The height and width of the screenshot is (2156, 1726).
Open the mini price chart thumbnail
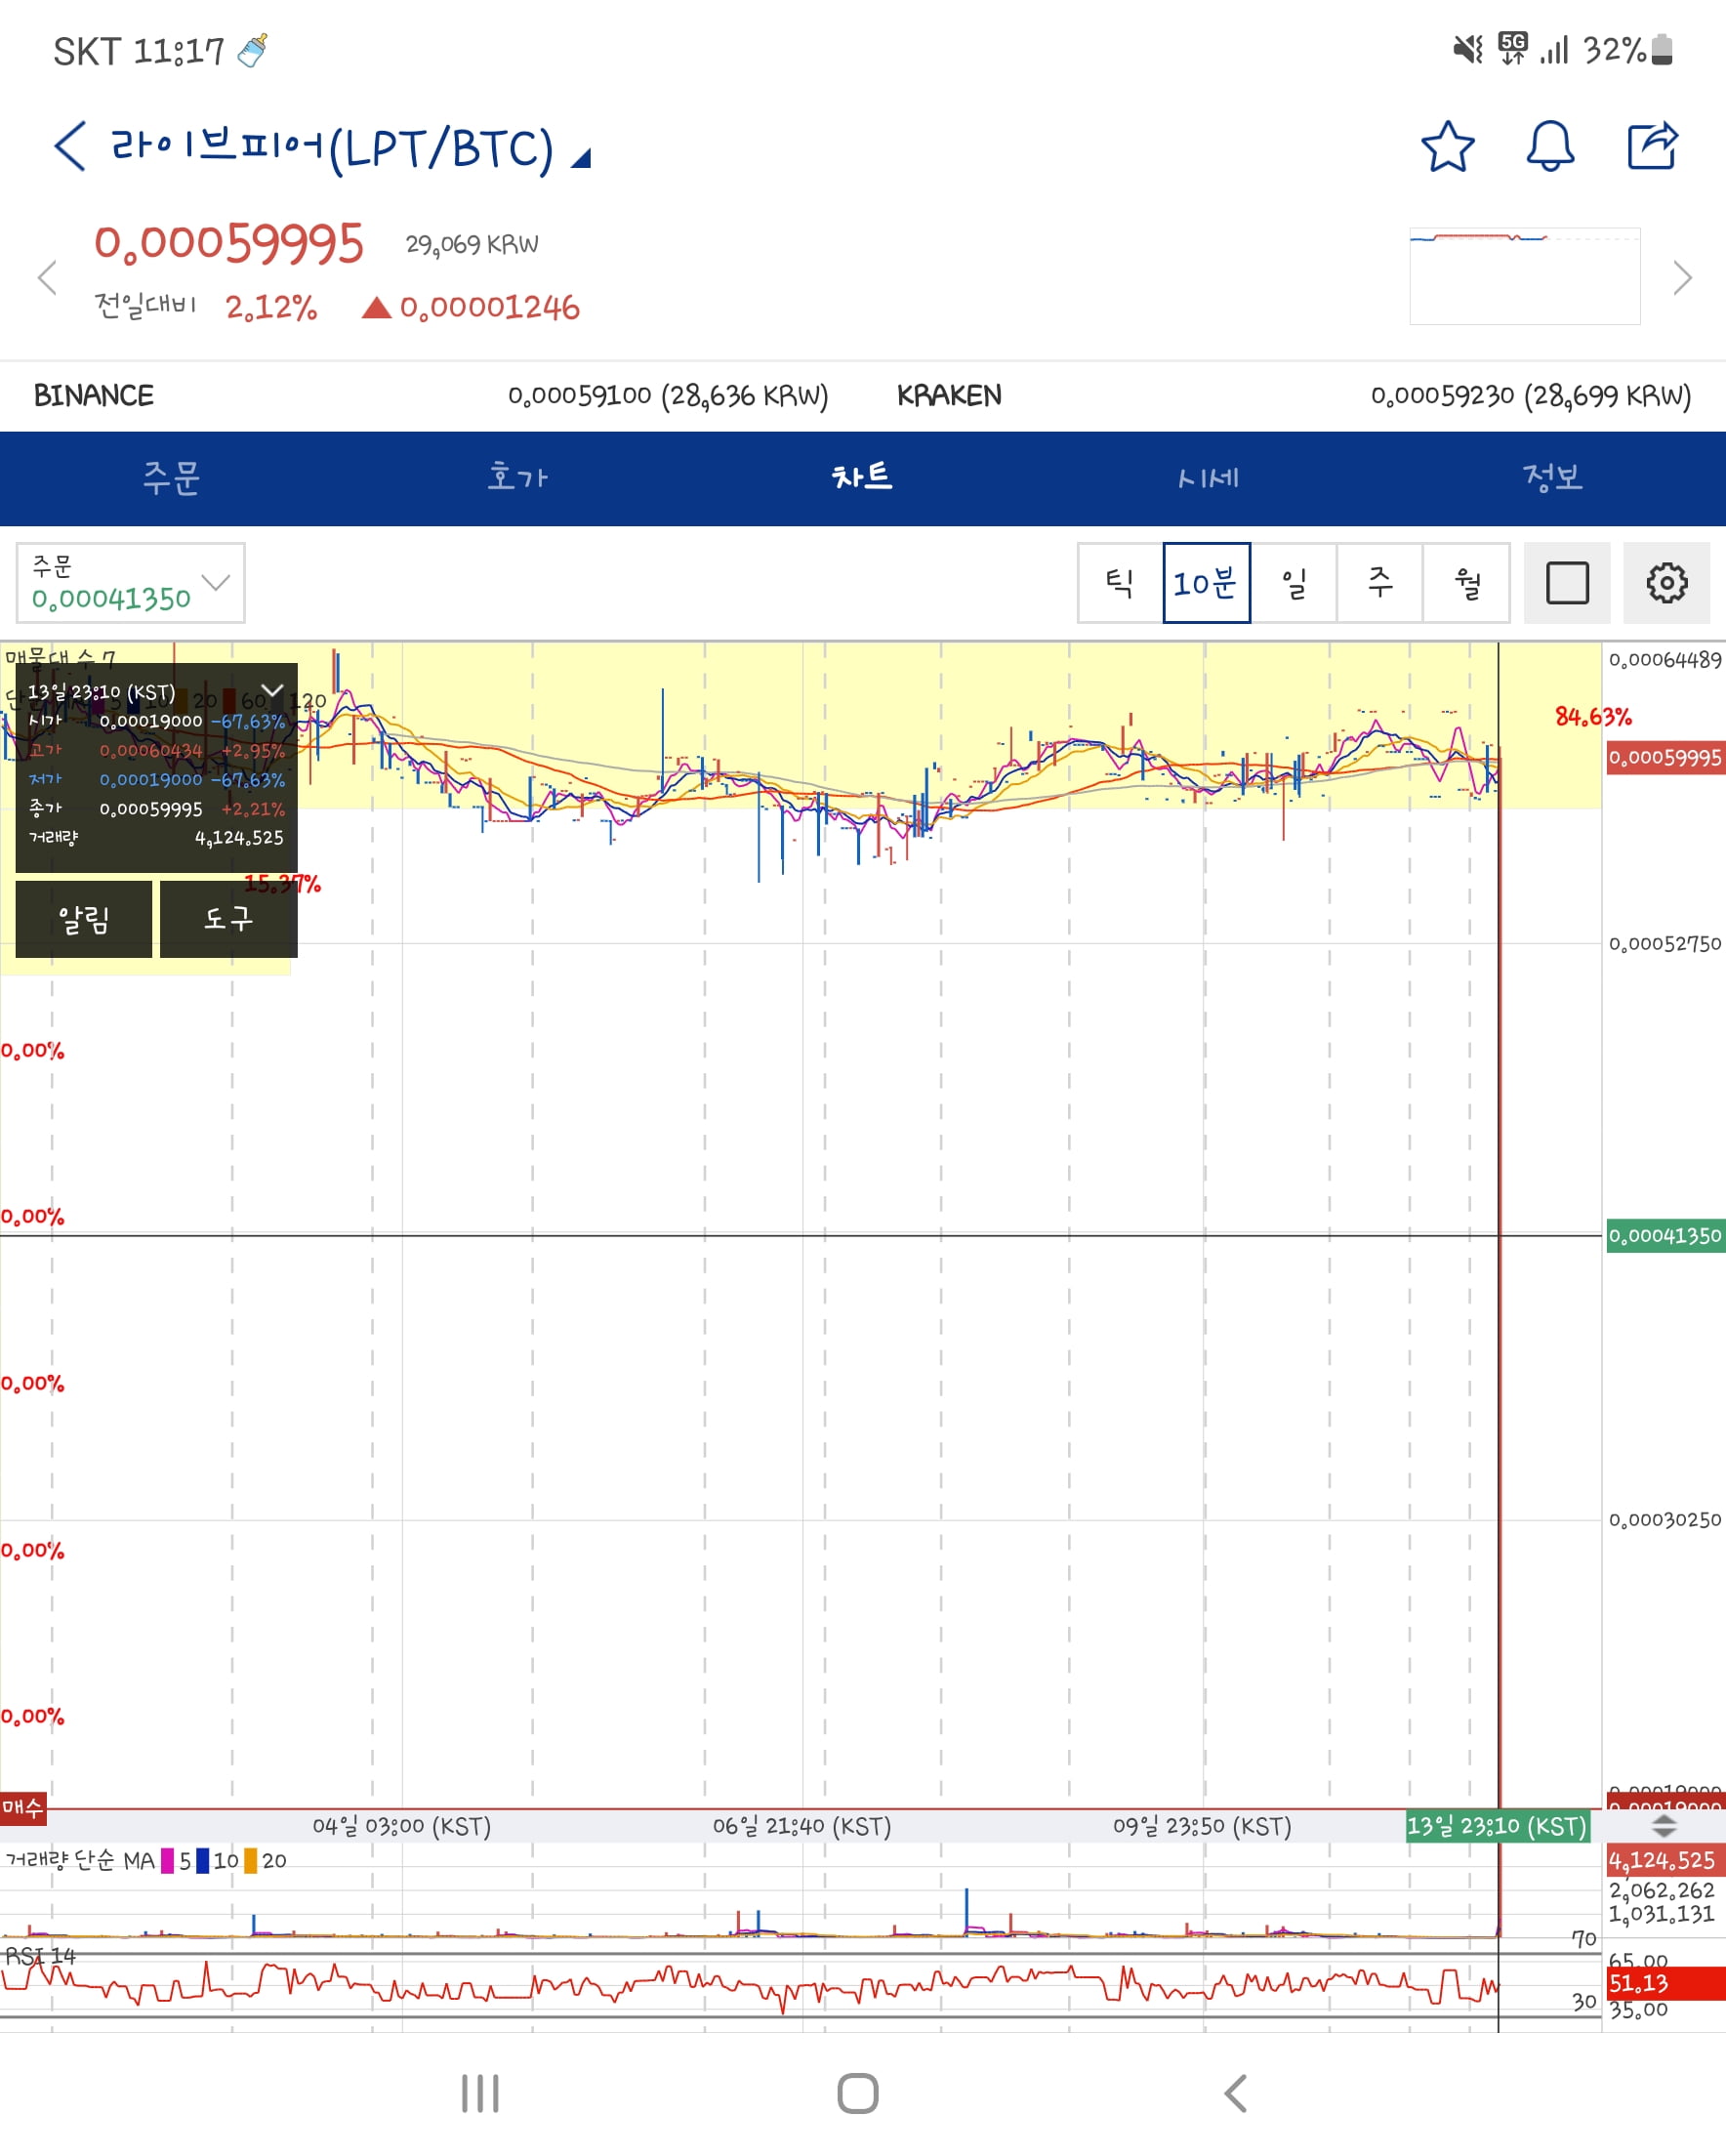1524,277
